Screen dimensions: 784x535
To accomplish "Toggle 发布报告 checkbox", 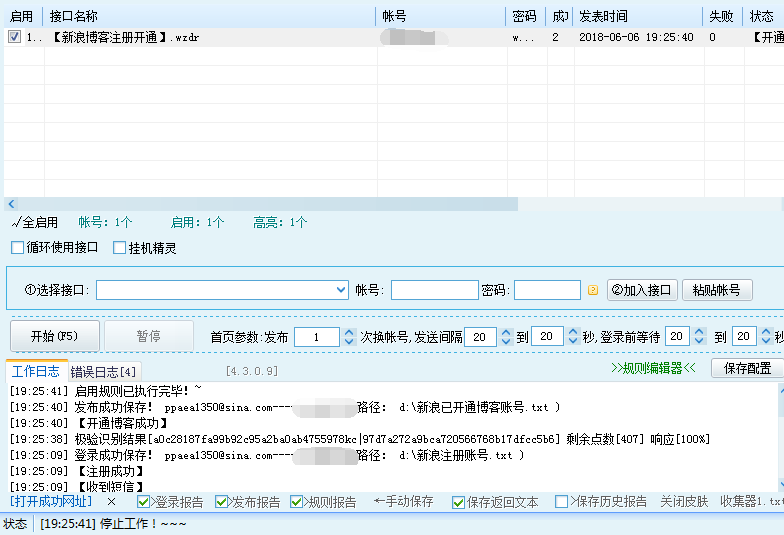I will 221,502.
